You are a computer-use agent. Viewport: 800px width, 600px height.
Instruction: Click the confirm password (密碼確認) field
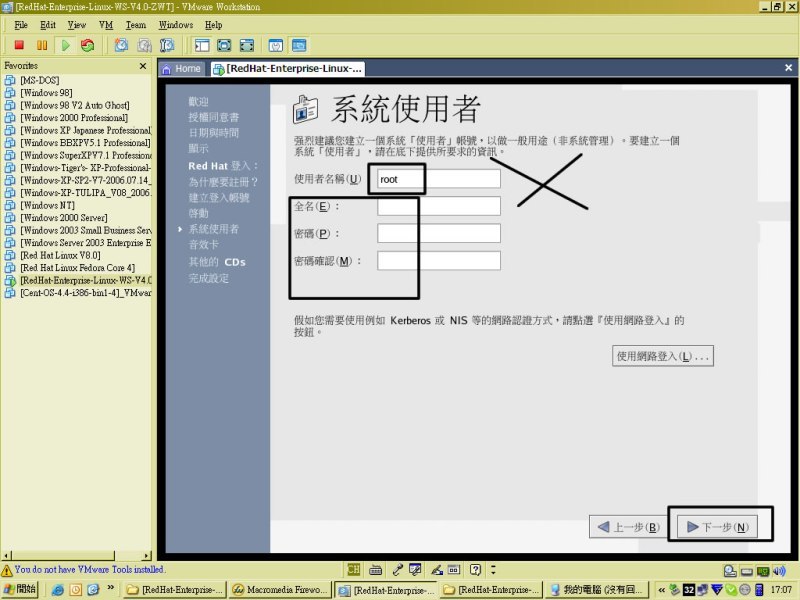439,261
